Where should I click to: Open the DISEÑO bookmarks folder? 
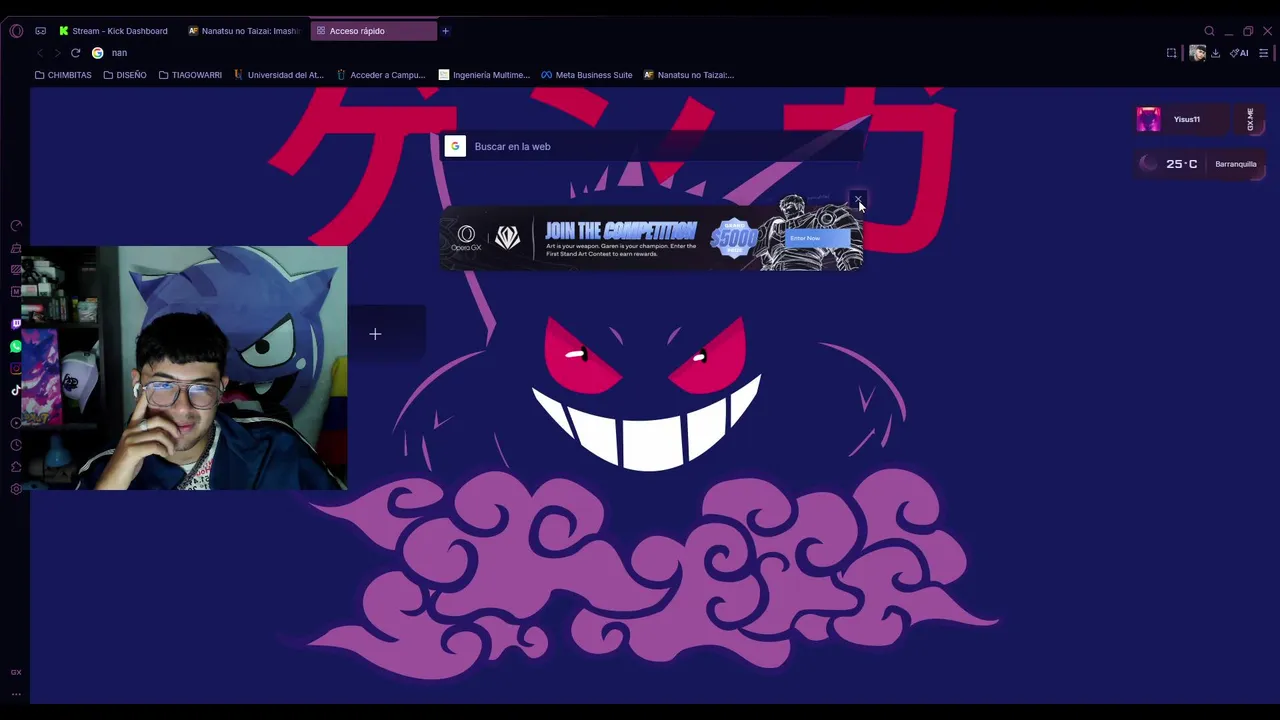pyautogui.click(x=125, y=75)
